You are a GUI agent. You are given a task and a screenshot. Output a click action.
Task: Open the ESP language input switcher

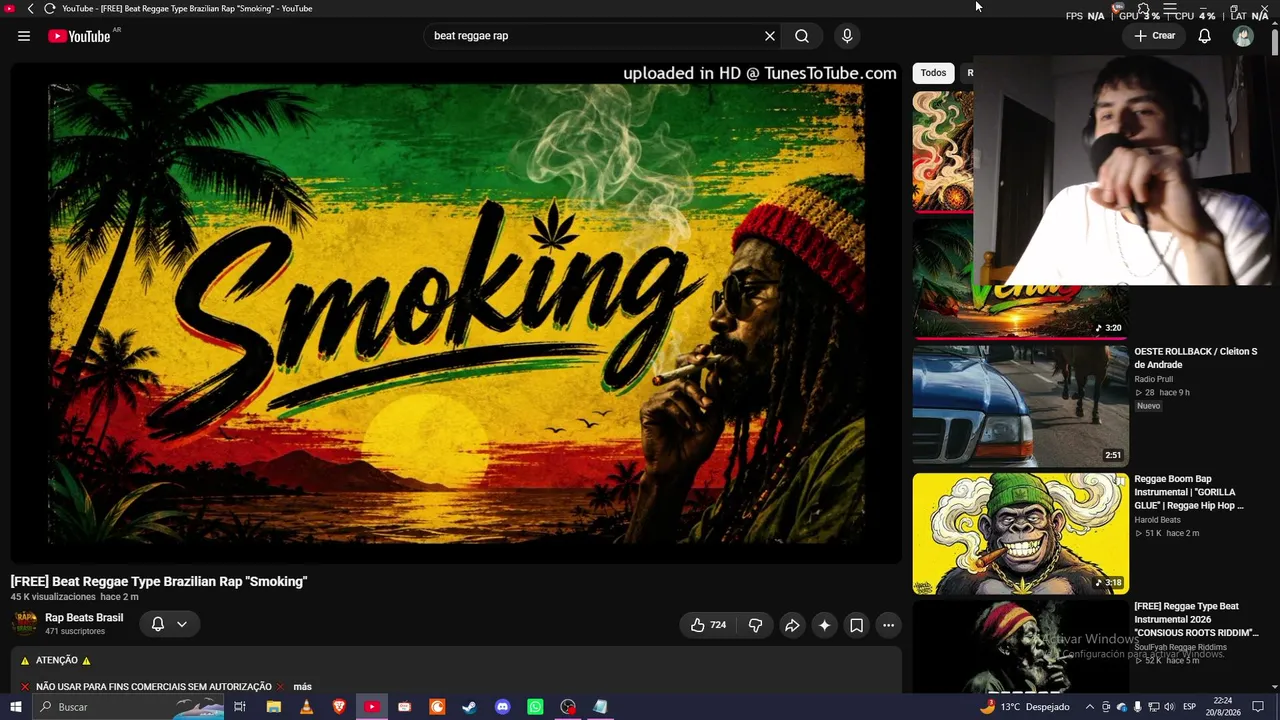tap(1190, 707)
